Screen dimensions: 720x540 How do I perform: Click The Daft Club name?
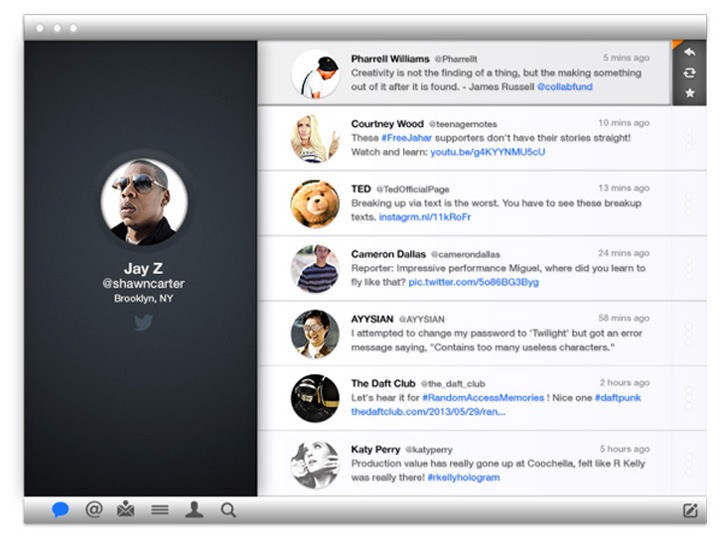[383, 383]
